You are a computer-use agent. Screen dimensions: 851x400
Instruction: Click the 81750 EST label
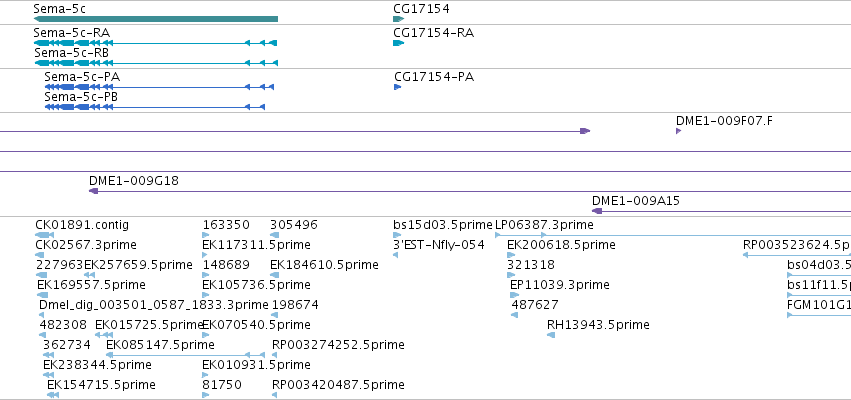click(x=222, y=385)
